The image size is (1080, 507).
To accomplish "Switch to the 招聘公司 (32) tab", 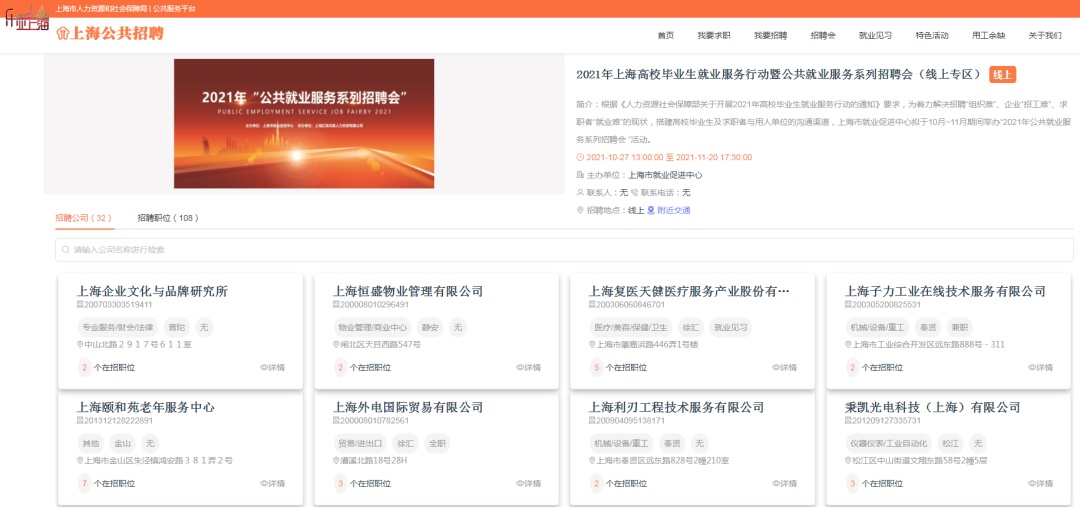I will tap(83, 218).
